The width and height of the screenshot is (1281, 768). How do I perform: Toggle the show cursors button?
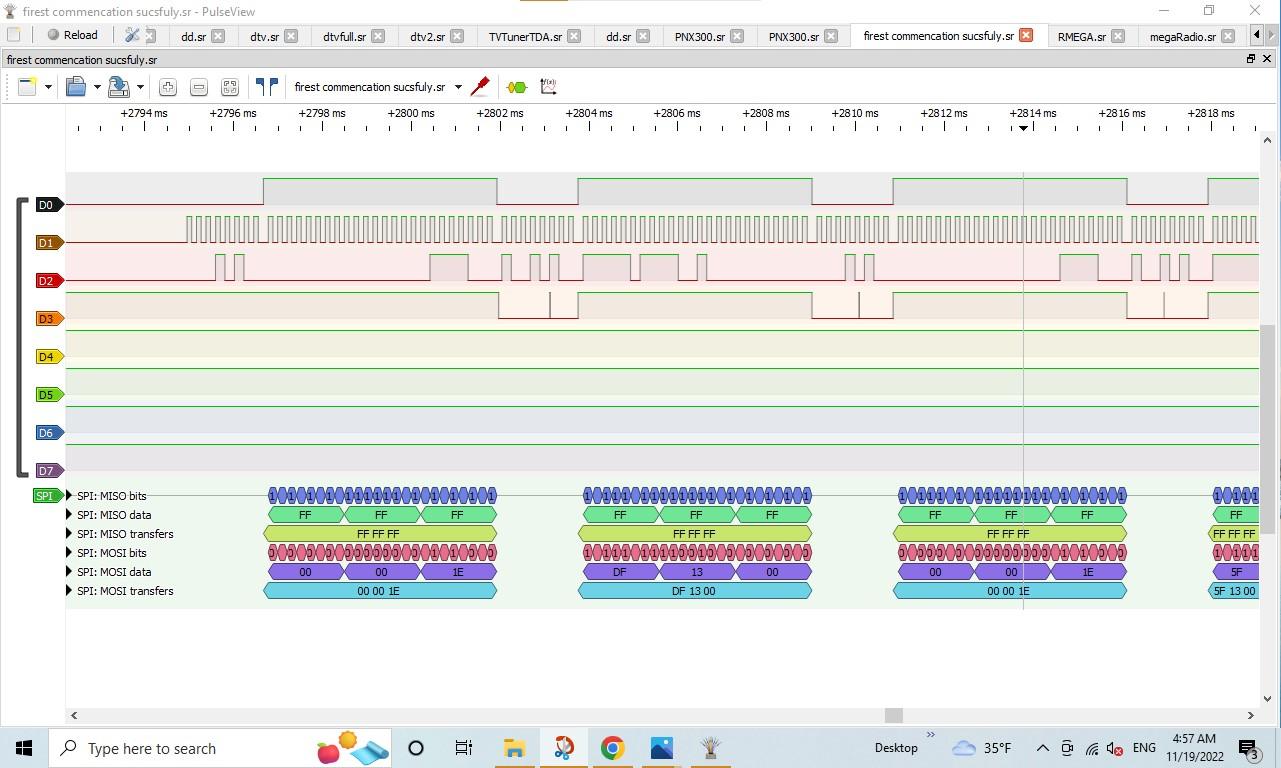266,87
